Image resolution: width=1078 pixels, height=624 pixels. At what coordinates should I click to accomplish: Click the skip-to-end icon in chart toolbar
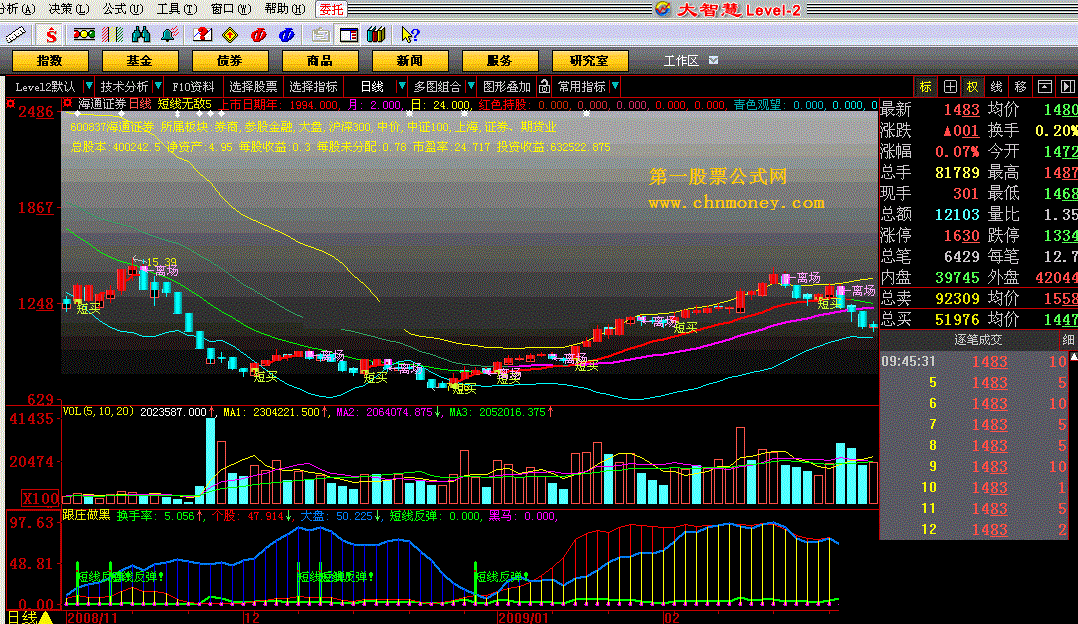pos(1067,87)
